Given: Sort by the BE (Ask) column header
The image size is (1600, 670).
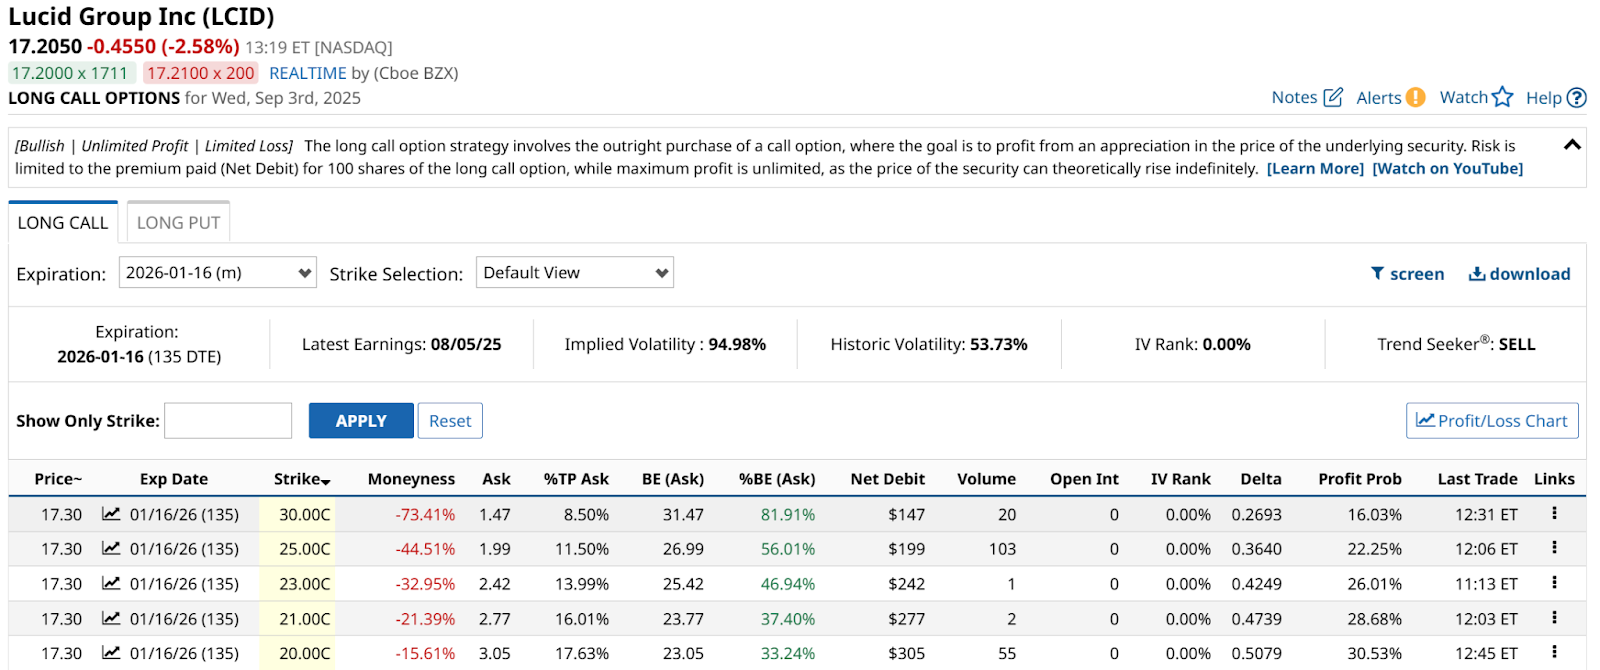Looking at the screenshot, I should pos(673,479).
